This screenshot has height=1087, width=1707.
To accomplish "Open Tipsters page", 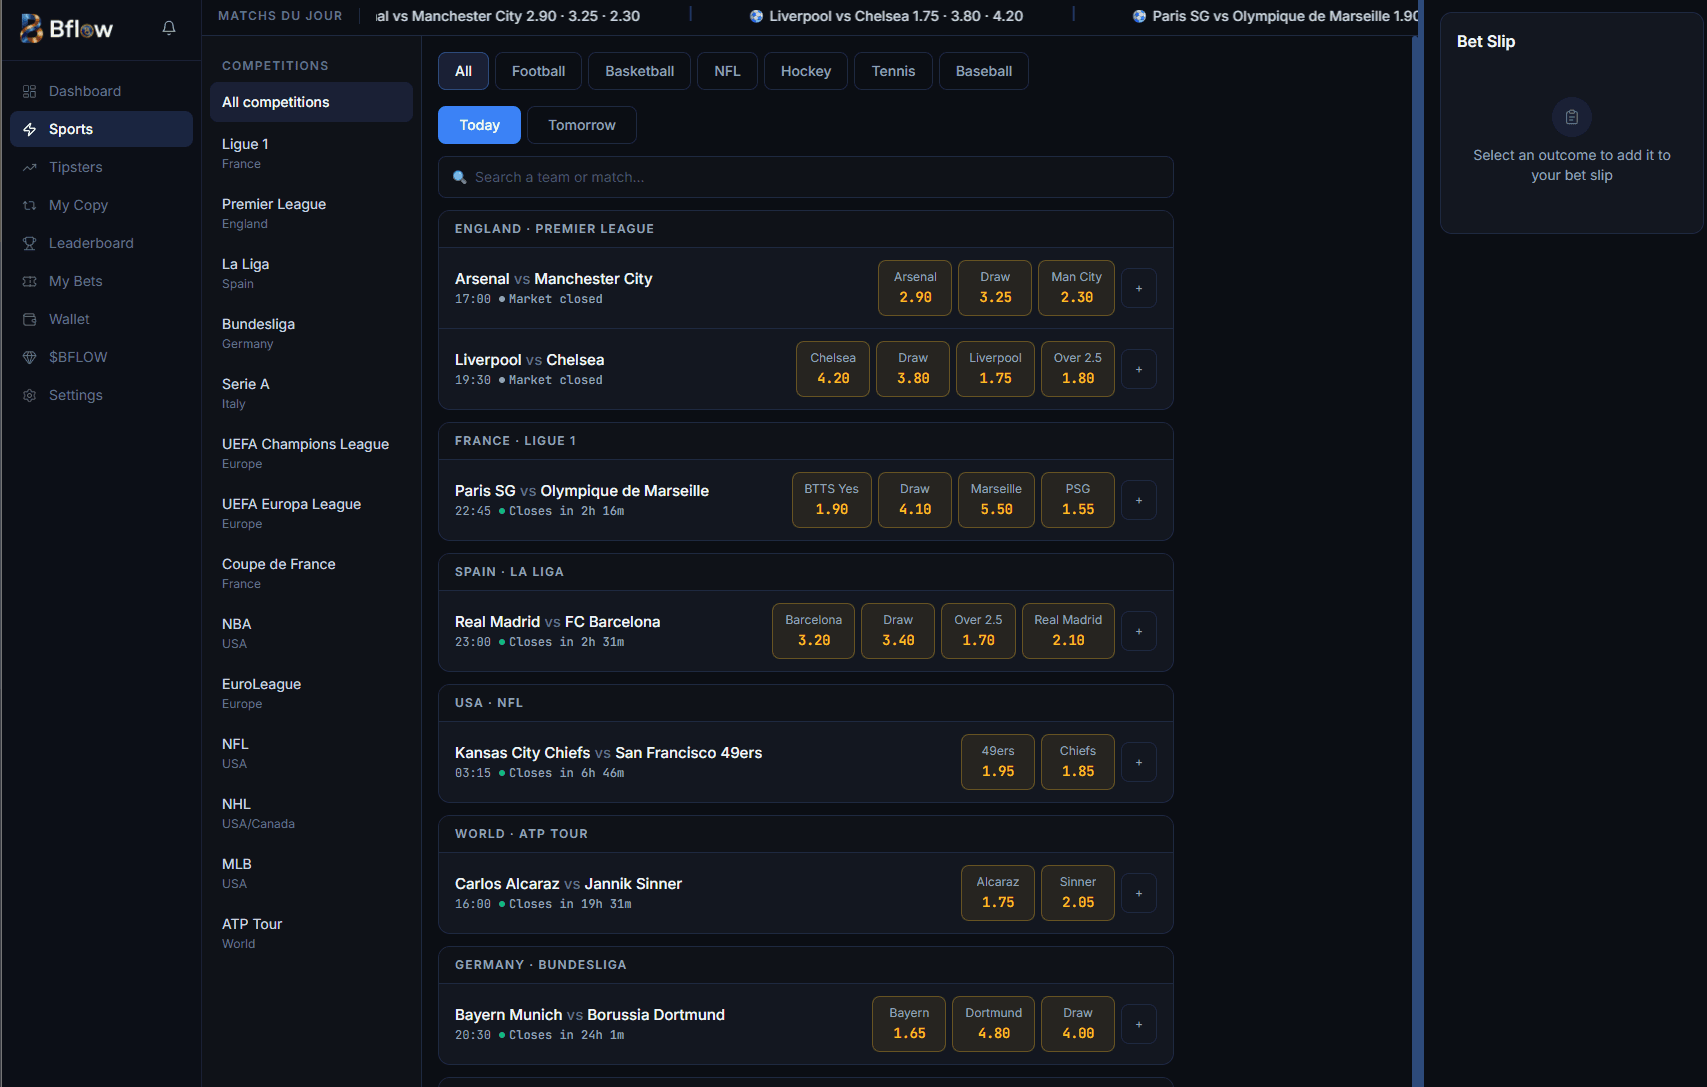I will pos(101,167).
